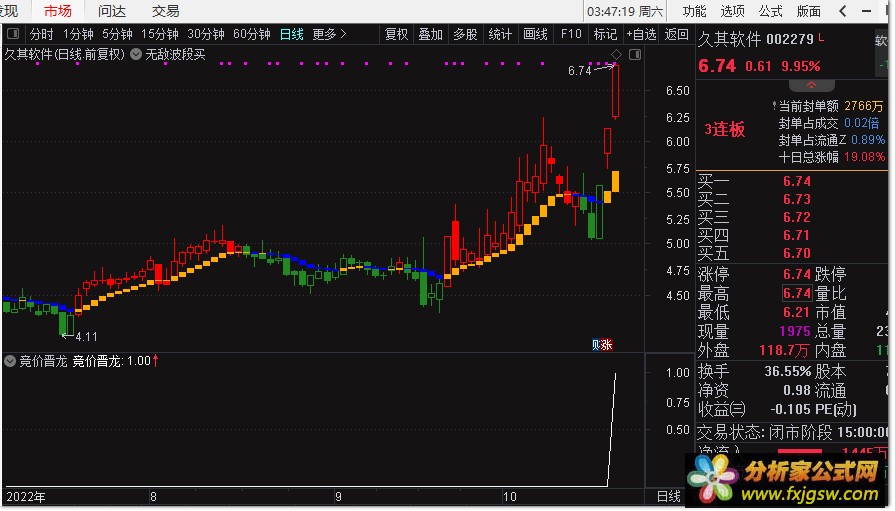The width and height of the screenshot is (895, 511).
Task: Open the 功能 menu
Action: (x=694, y=11)
